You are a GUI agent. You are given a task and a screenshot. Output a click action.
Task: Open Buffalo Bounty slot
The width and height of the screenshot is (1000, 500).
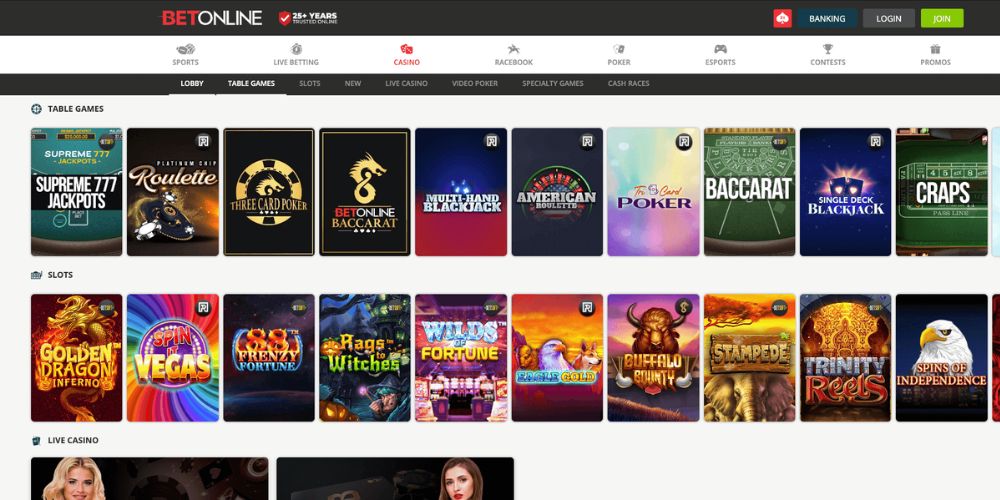coord(653,358)
